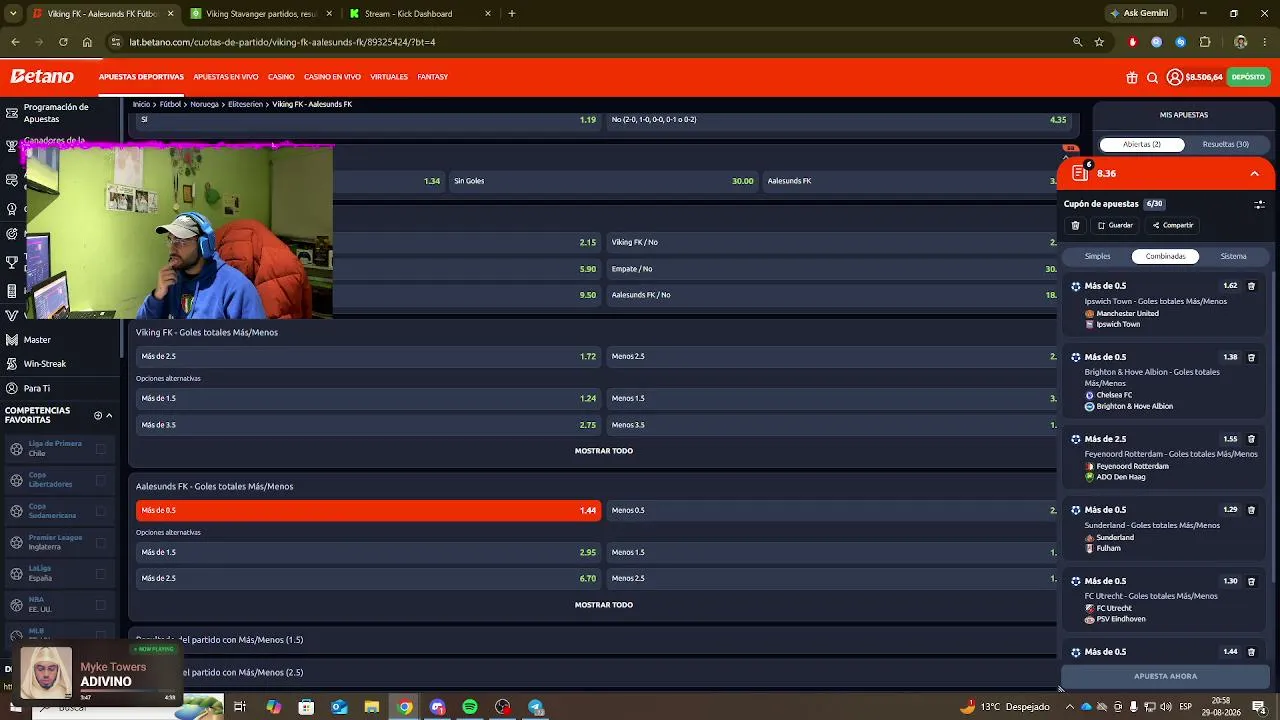Open Apuestas en Vivo in the top menu
This screenshot has height=720, width=1280.
(226, 77)
